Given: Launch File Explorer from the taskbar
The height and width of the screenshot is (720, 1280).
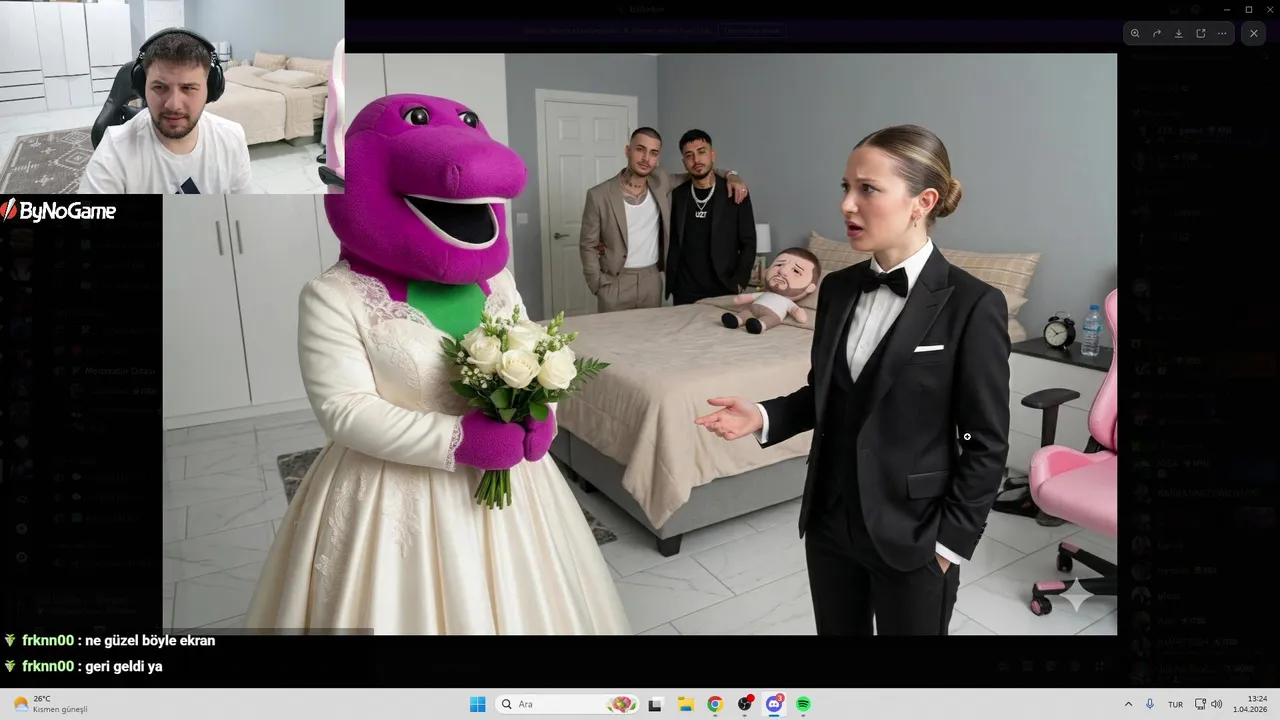Looking at the screenshot, I should (685, 704).
